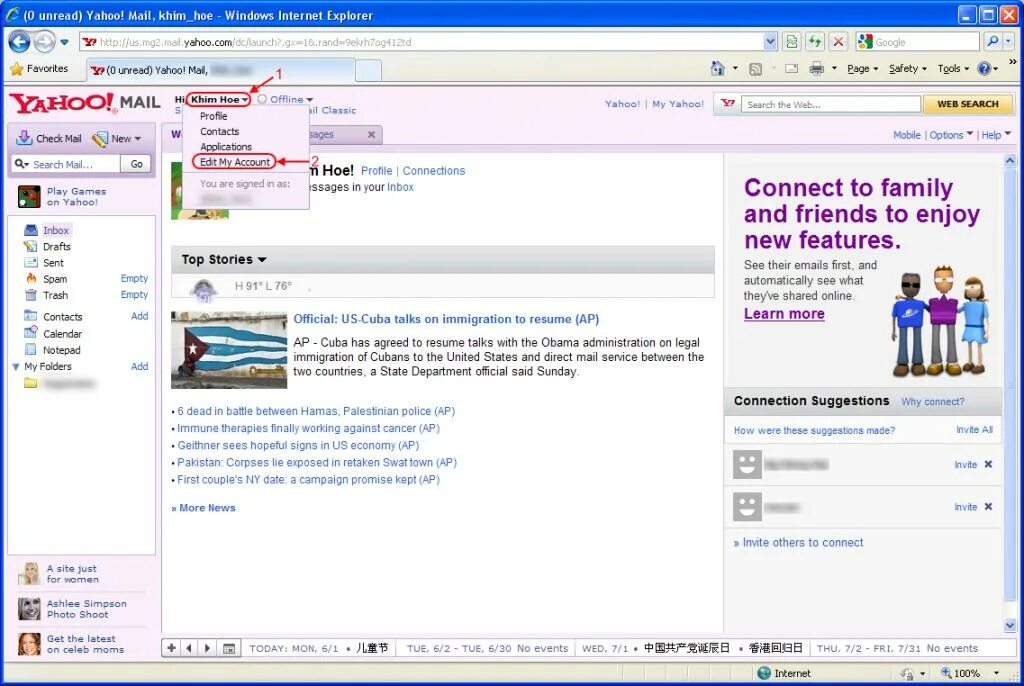Click Invite All link
This screenshot has height=686, width=1024.
(x=974, y=430)
